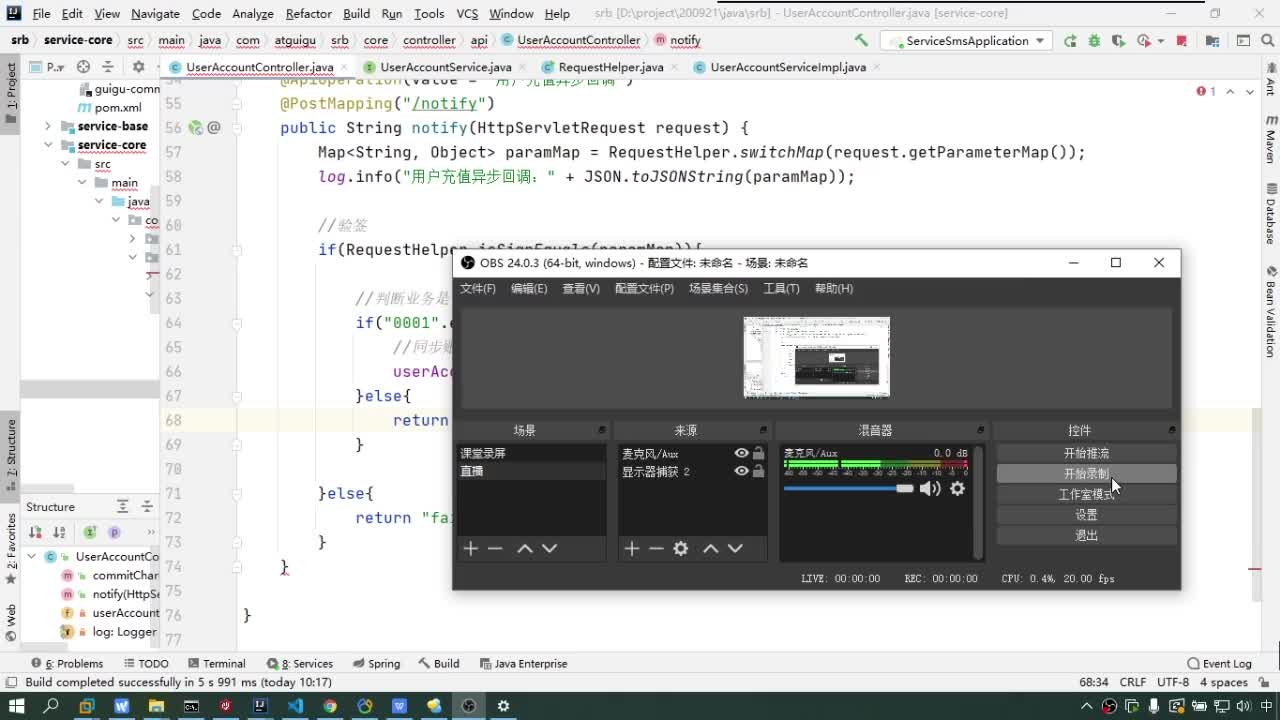Toggle Show Inherited filter in Structure
Screen dimensions: 1280x720
(x=90, y=532)
